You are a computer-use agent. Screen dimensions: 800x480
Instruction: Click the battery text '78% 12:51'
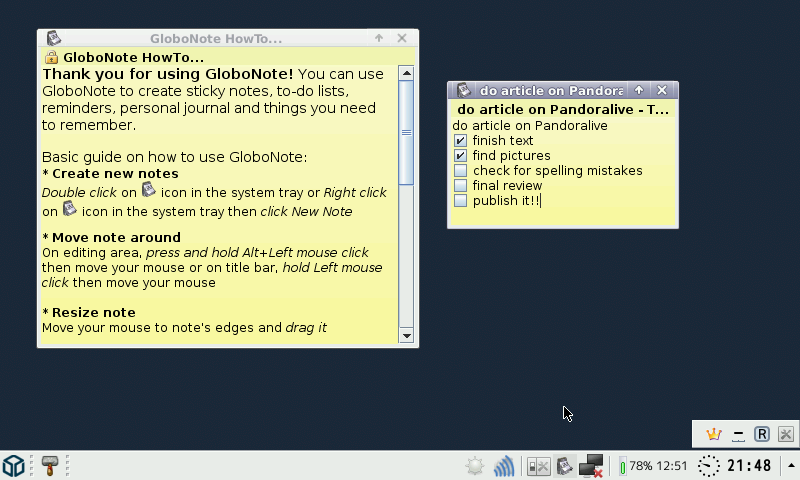pyautogui.click(x=658, y=466)
